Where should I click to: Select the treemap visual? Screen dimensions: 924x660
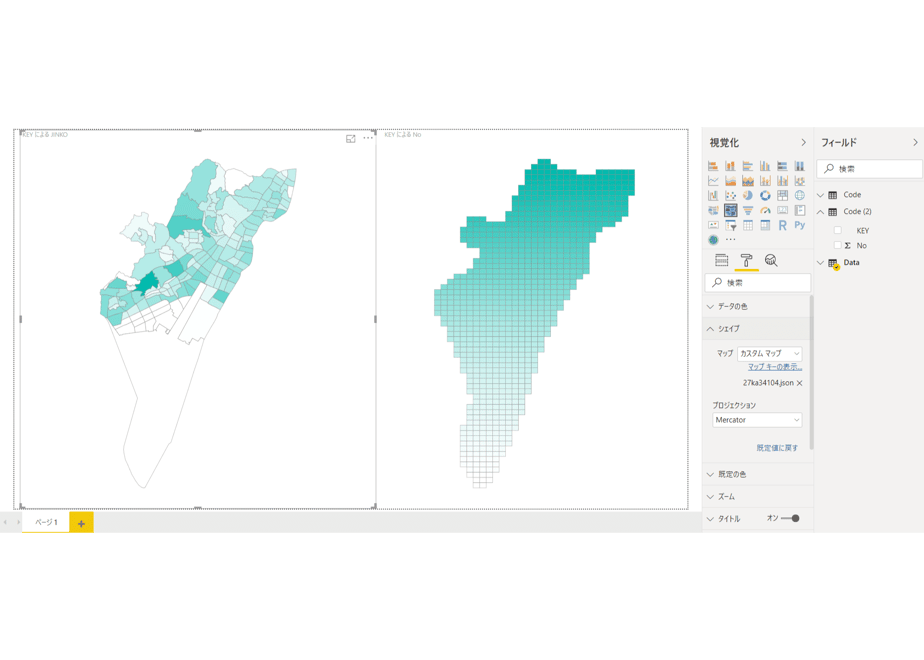tap(783, 196)
